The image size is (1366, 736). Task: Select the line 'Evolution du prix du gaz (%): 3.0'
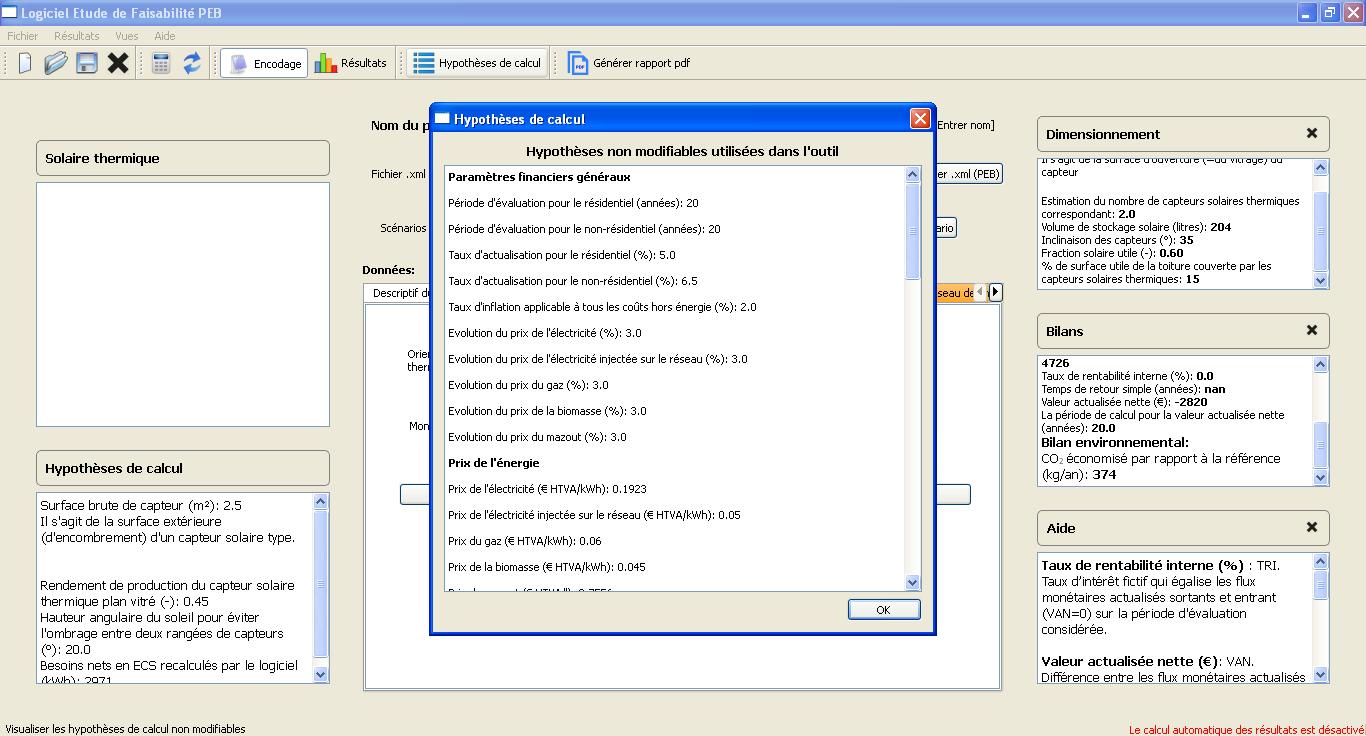pos(528,385)
